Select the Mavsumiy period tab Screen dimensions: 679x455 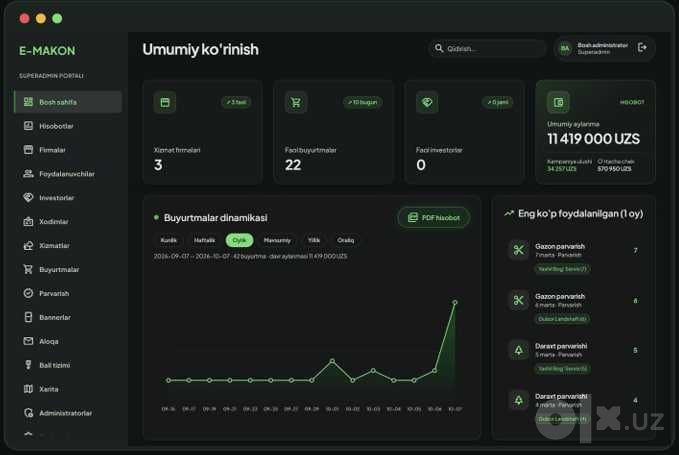(277, 240)
